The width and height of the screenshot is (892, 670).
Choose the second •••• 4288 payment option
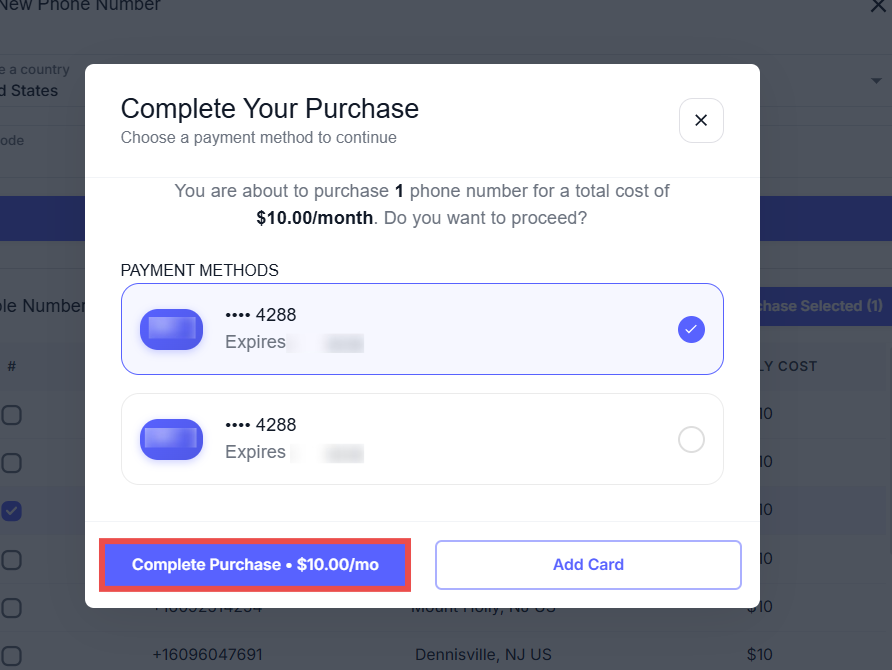click(421, 439)
